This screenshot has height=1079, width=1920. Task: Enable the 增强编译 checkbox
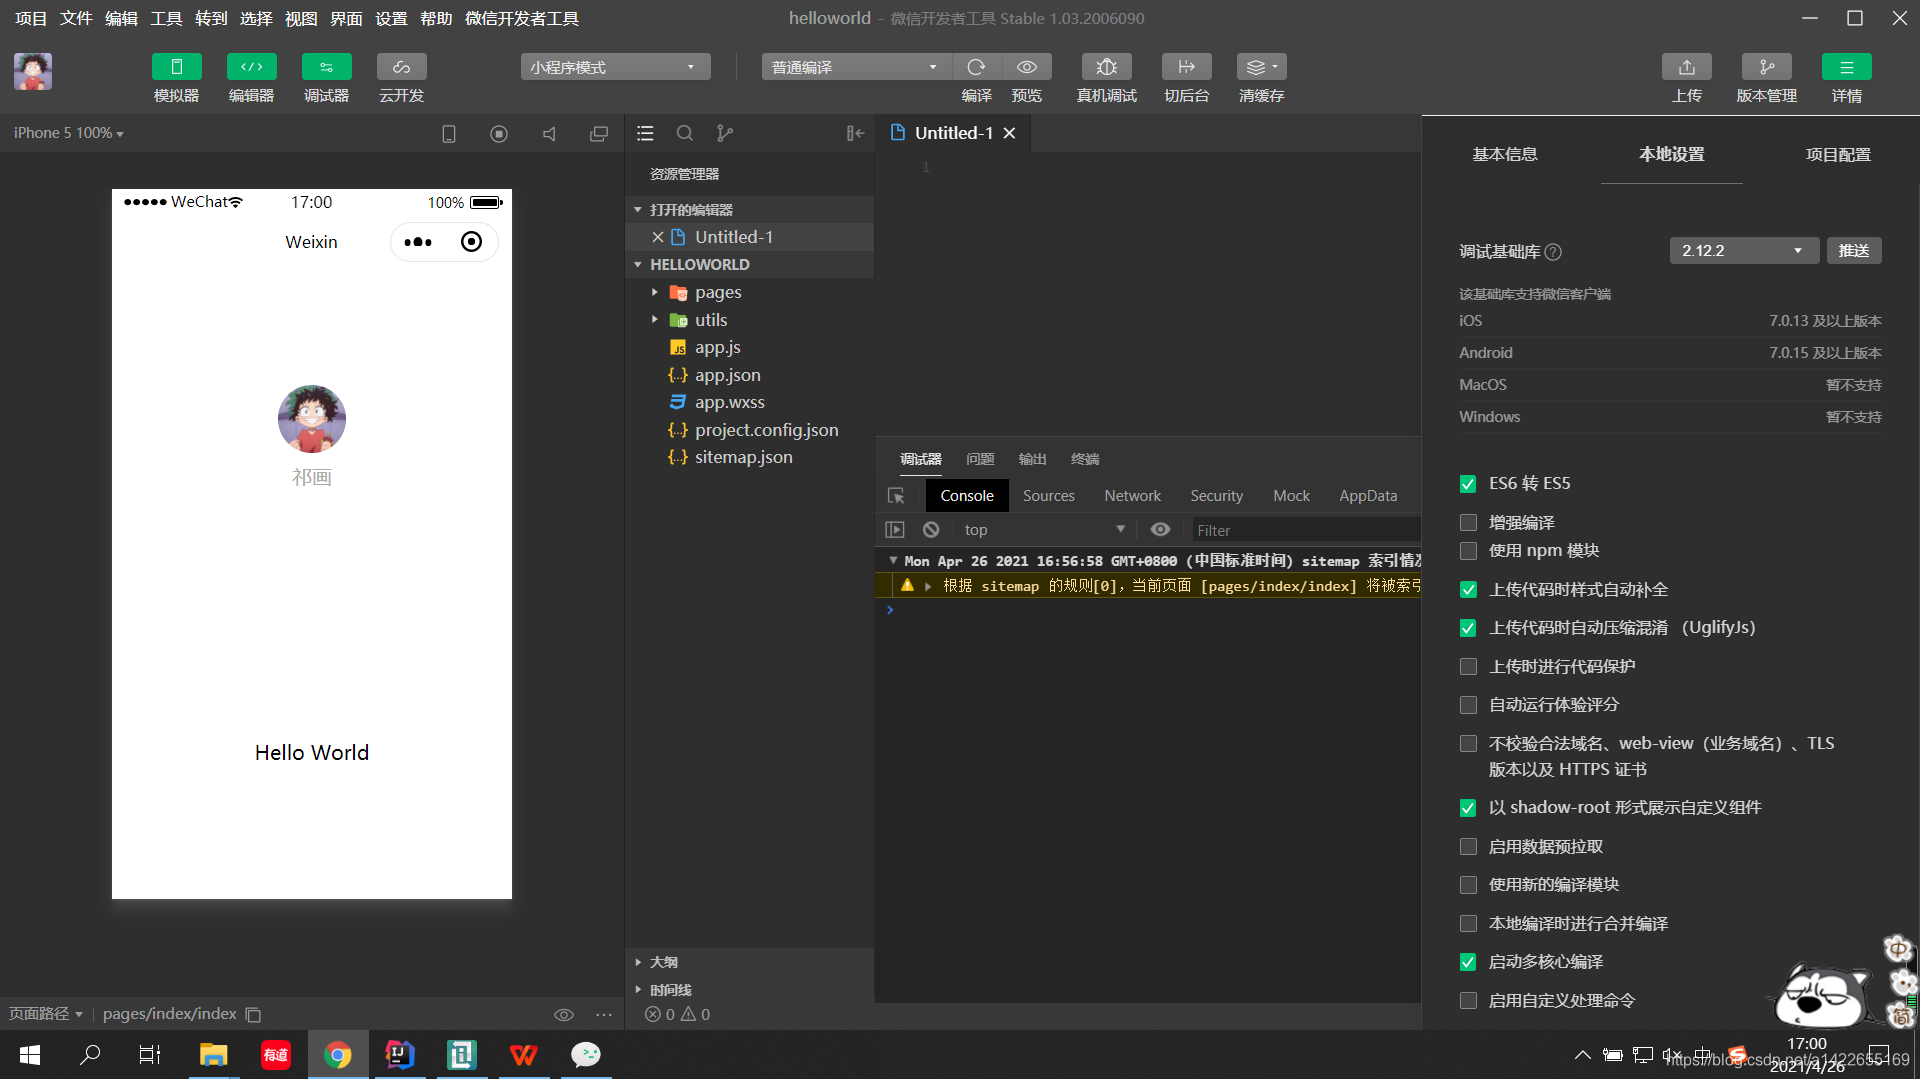1468,522
